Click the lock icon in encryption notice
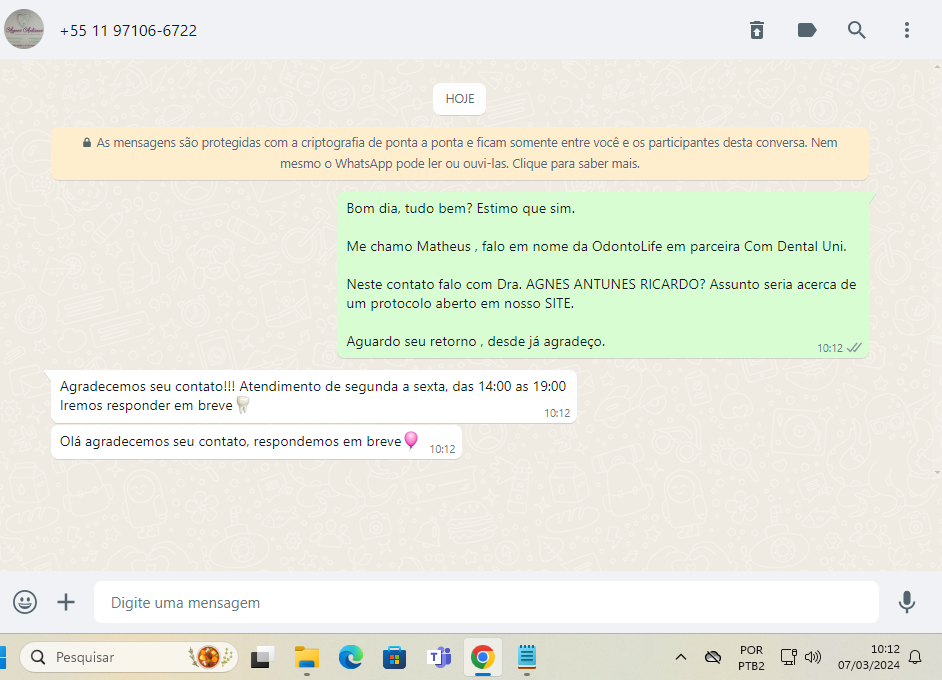The height and width of the screenshot is (680, 942). pyautogui.click(x=87, y=142)
